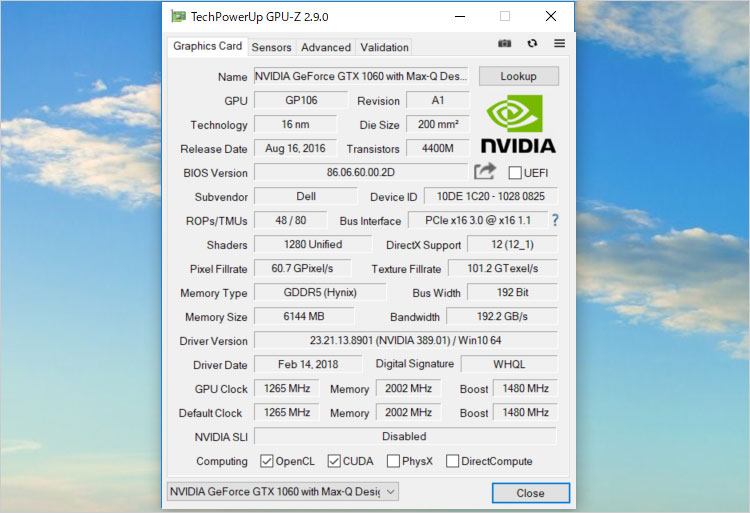Viewport: 750px width, 513px height.
Task: Click the GPU Clock row Boost 1480 MHz
Action: [x=525, y=388]
